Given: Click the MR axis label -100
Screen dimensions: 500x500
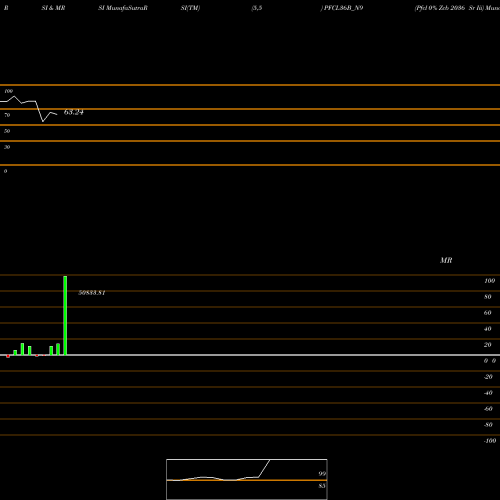Looking at the screenshot, I should [x=490, y=441].
